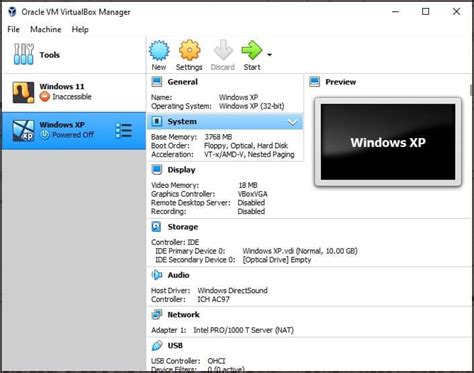Open the Display settings header link
This screenshot has width=474, height=373.
point(181,170)
